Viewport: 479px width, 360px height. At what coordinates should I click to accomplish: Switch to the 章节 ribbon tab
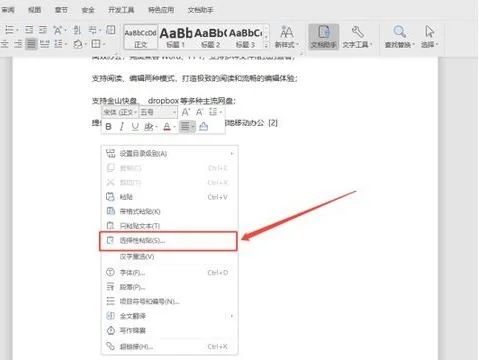pyautogui.click(x=61, y=10)
